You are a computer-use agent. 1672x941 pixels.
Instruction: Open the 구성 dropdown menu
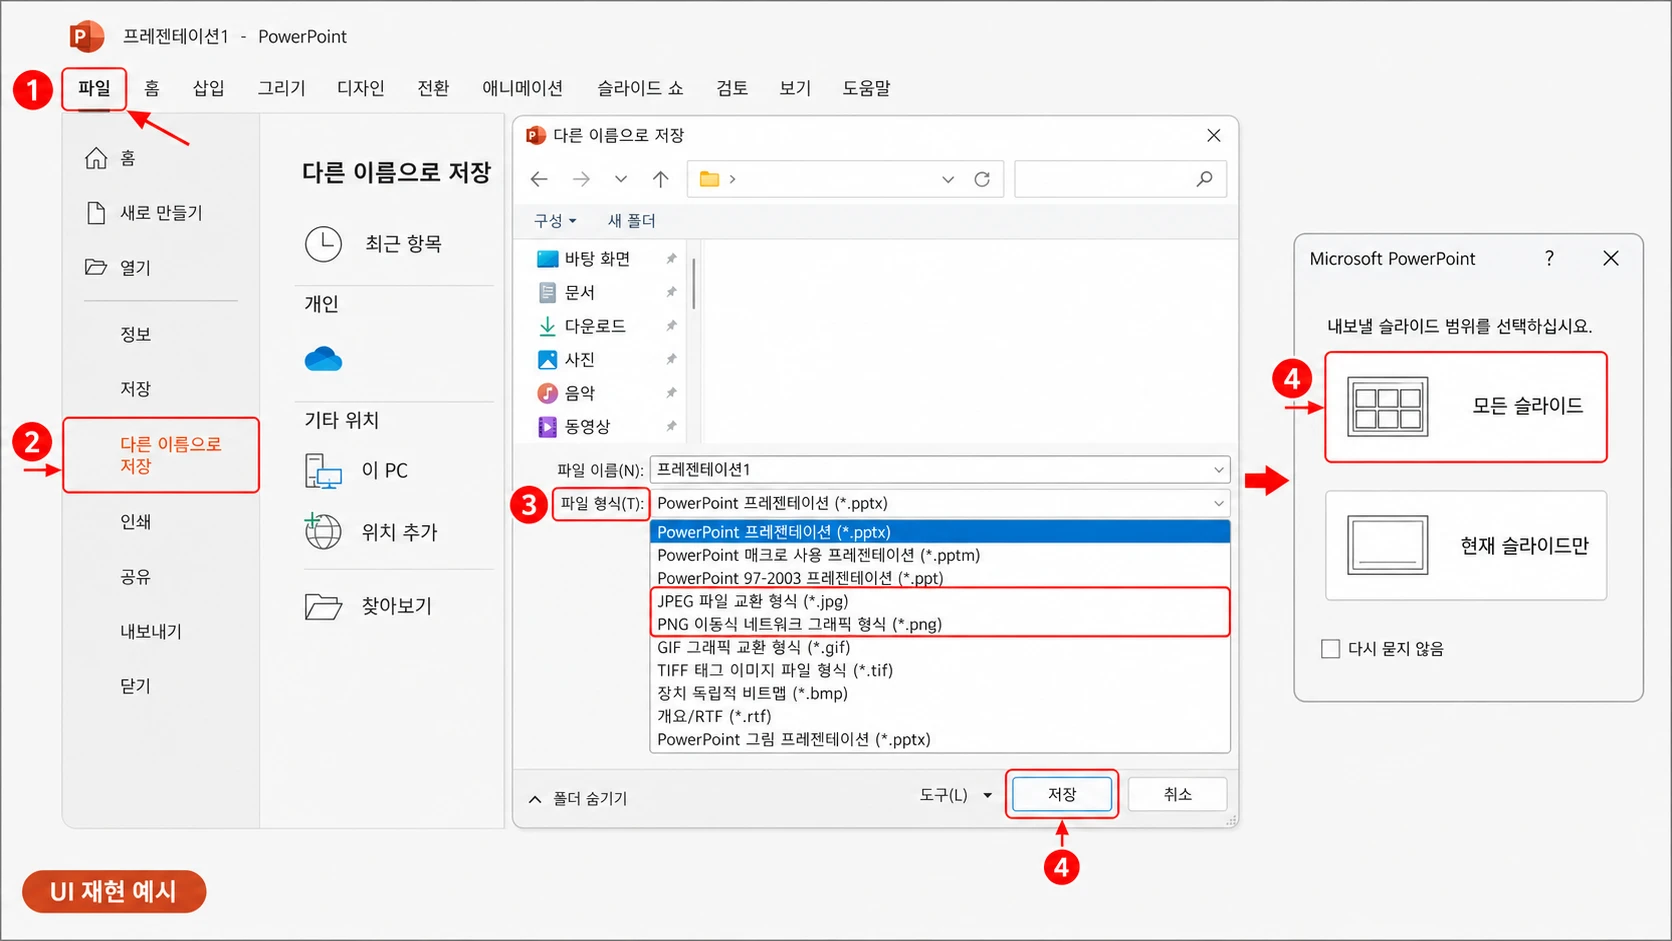click(x=555, y=221)
